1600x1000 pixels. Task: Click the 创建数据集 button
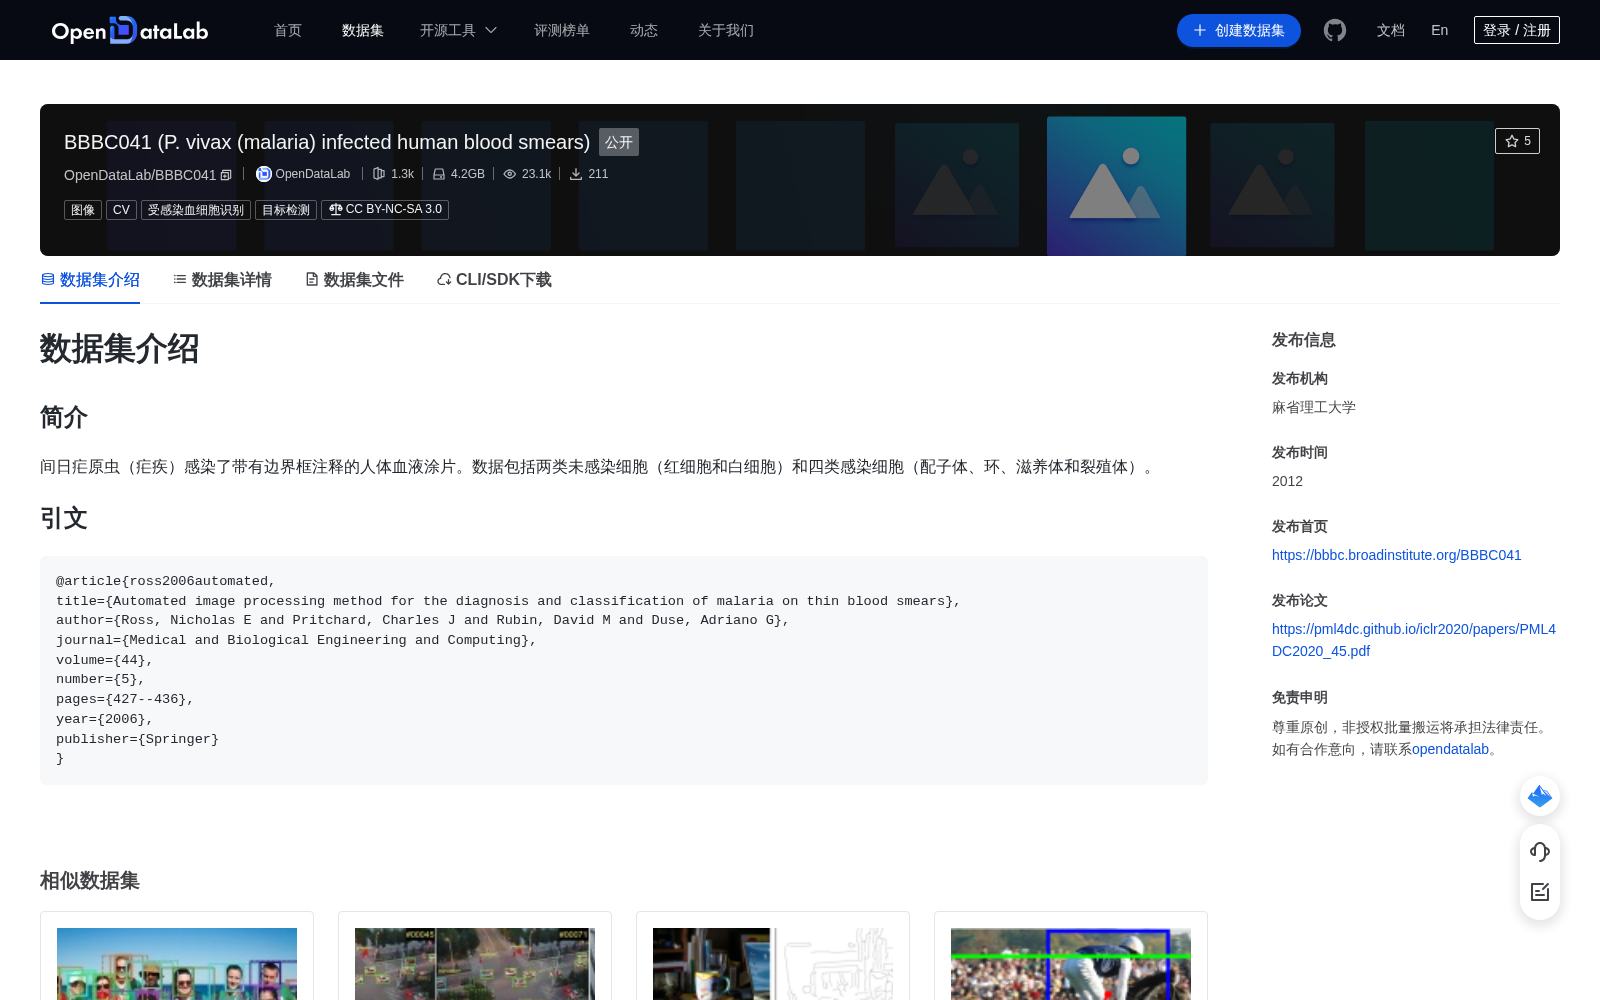(1239, 31)
